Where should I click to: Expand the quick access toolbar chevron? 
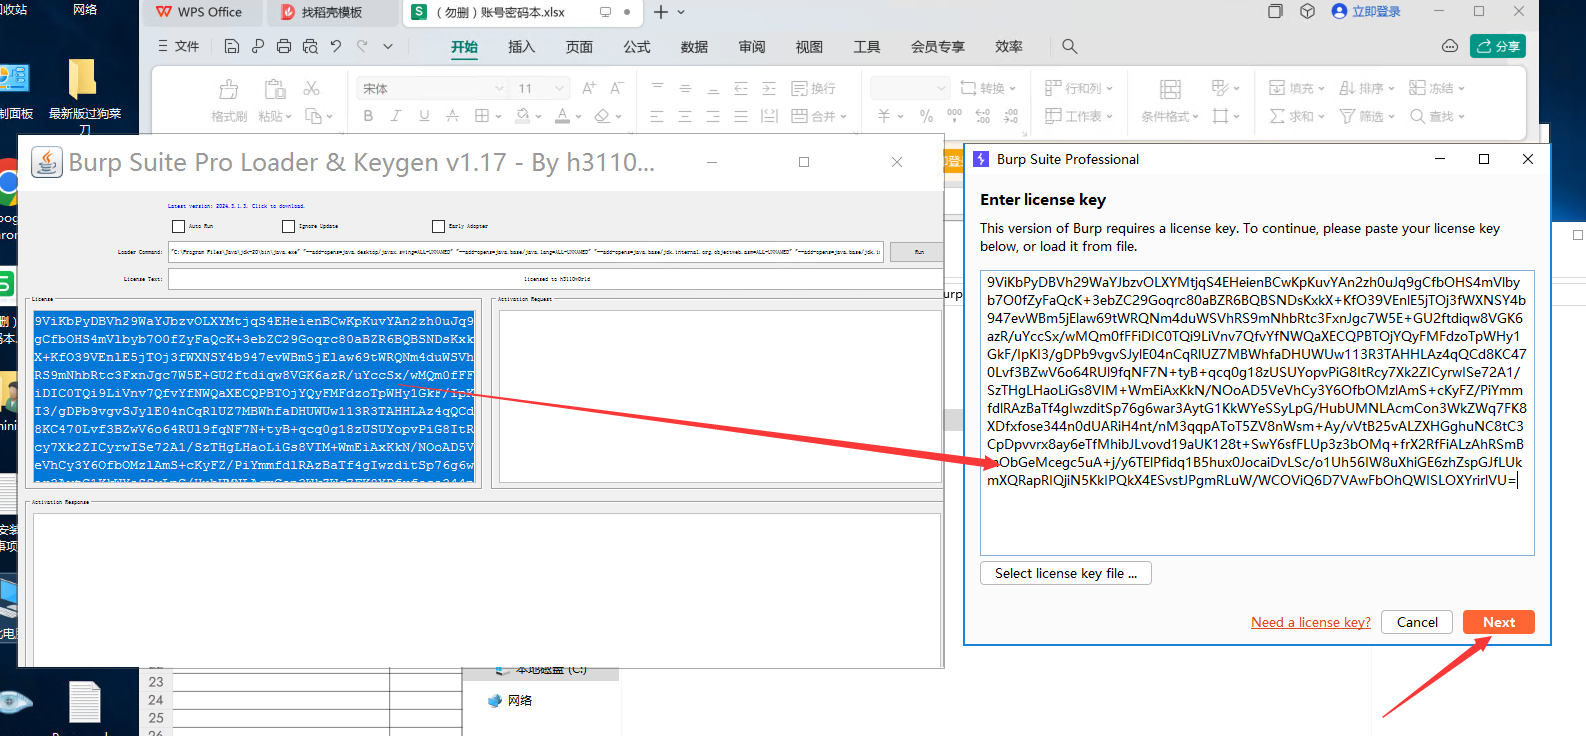coord(388,46)
